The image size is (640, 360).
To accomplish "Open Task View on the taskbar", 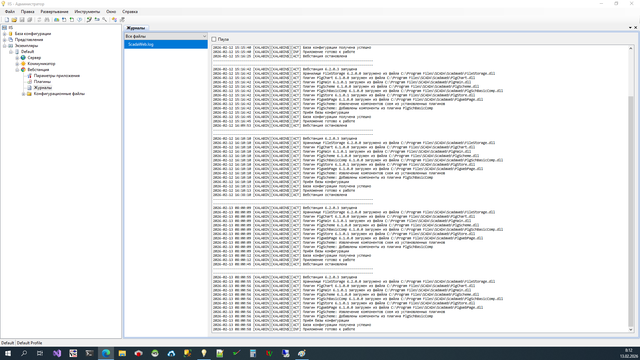I will [40, 353].
